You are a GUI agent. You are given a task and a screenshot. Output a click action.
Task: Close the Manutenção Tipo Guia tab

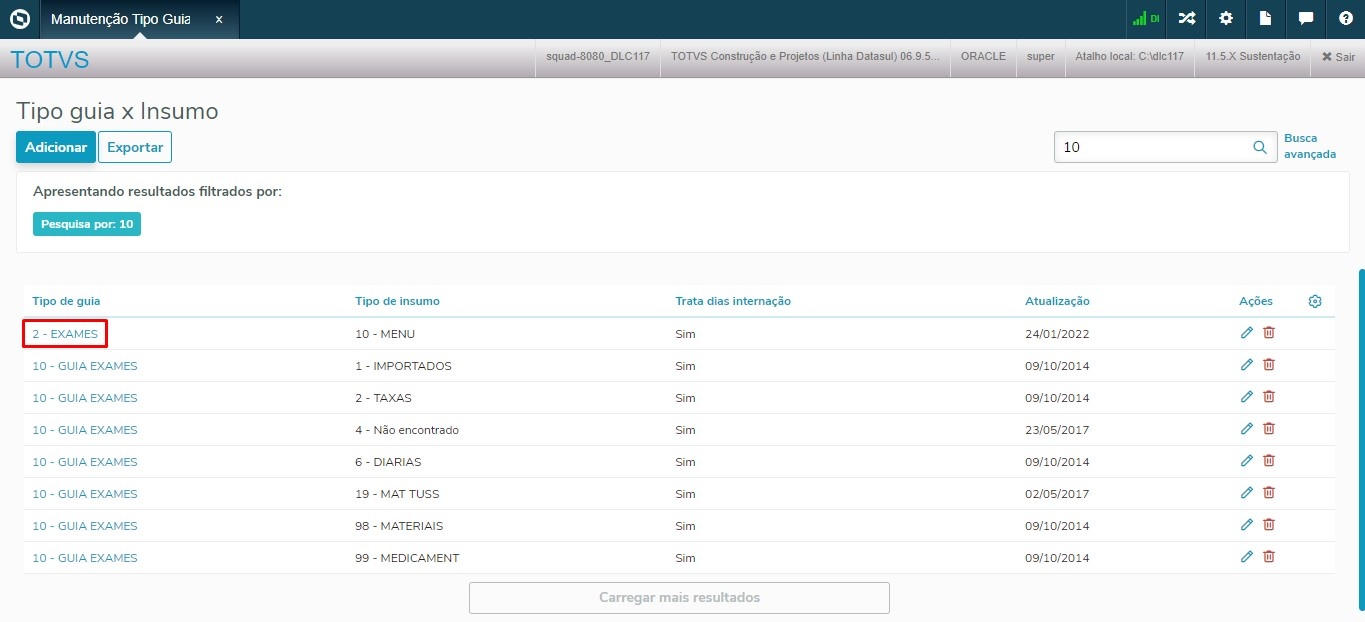[219, 20]
